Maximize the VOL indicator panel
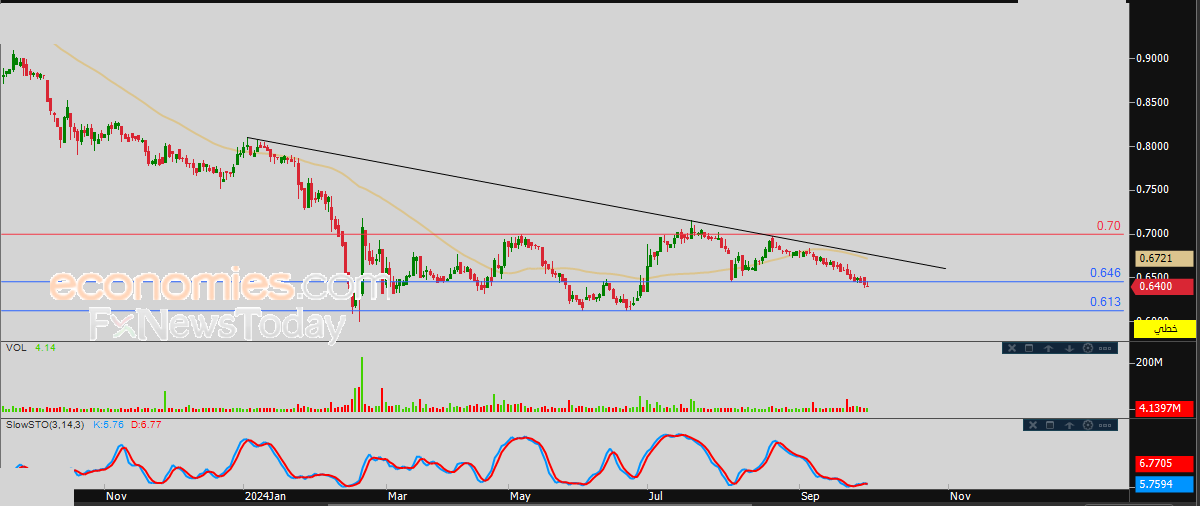The image size is (1200, 506). tap(1029, 348)
